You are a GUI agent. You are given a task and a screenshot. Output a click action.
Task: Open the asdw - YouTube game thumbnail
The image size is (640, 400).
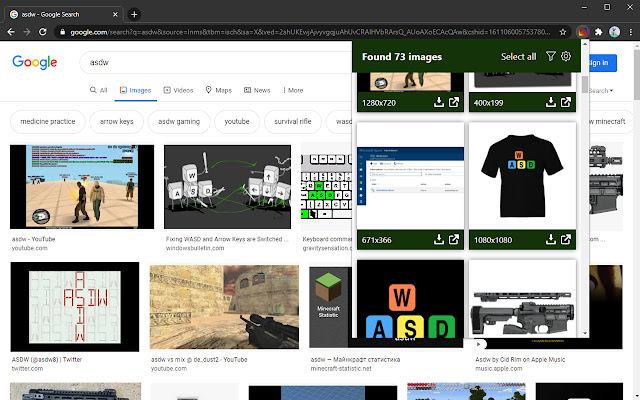click(82, 187)
